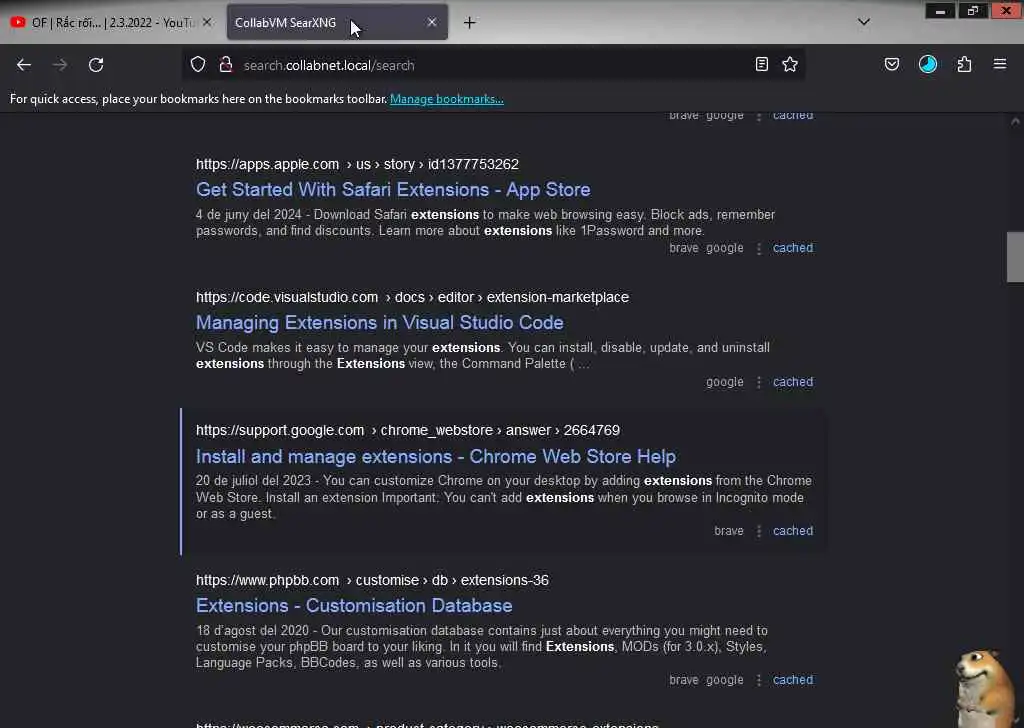This screenshot has width=1024, height=728.
Task: Select the CollabVM SearXNG tab
Action: (337, 22)
